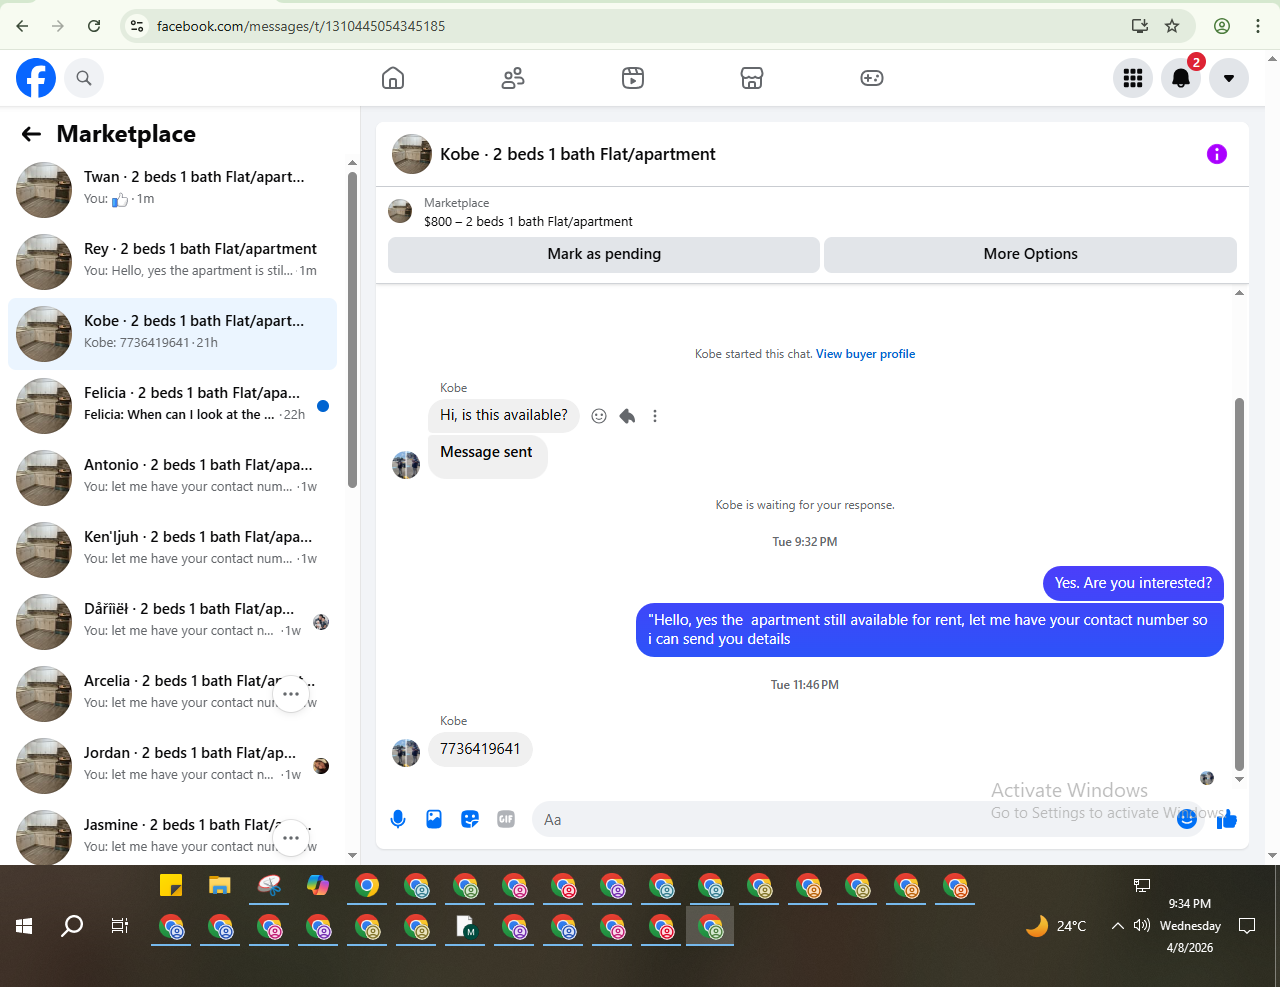This screenshot has height=987, width=1280.
Task: Open Antonio conversation in list
Action: (x=172, y=478)
